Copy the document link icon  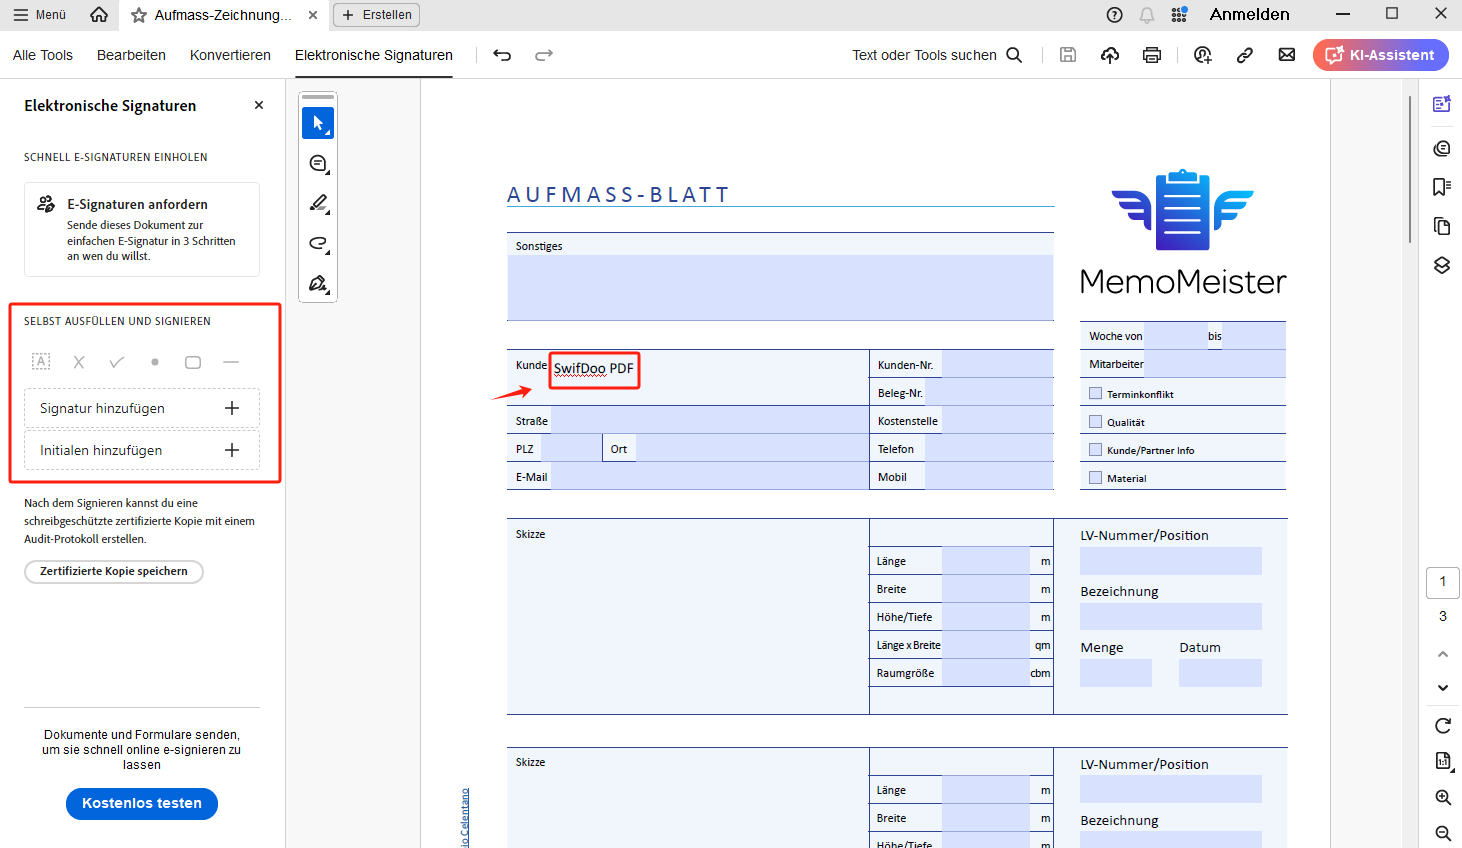[1245, 55]
